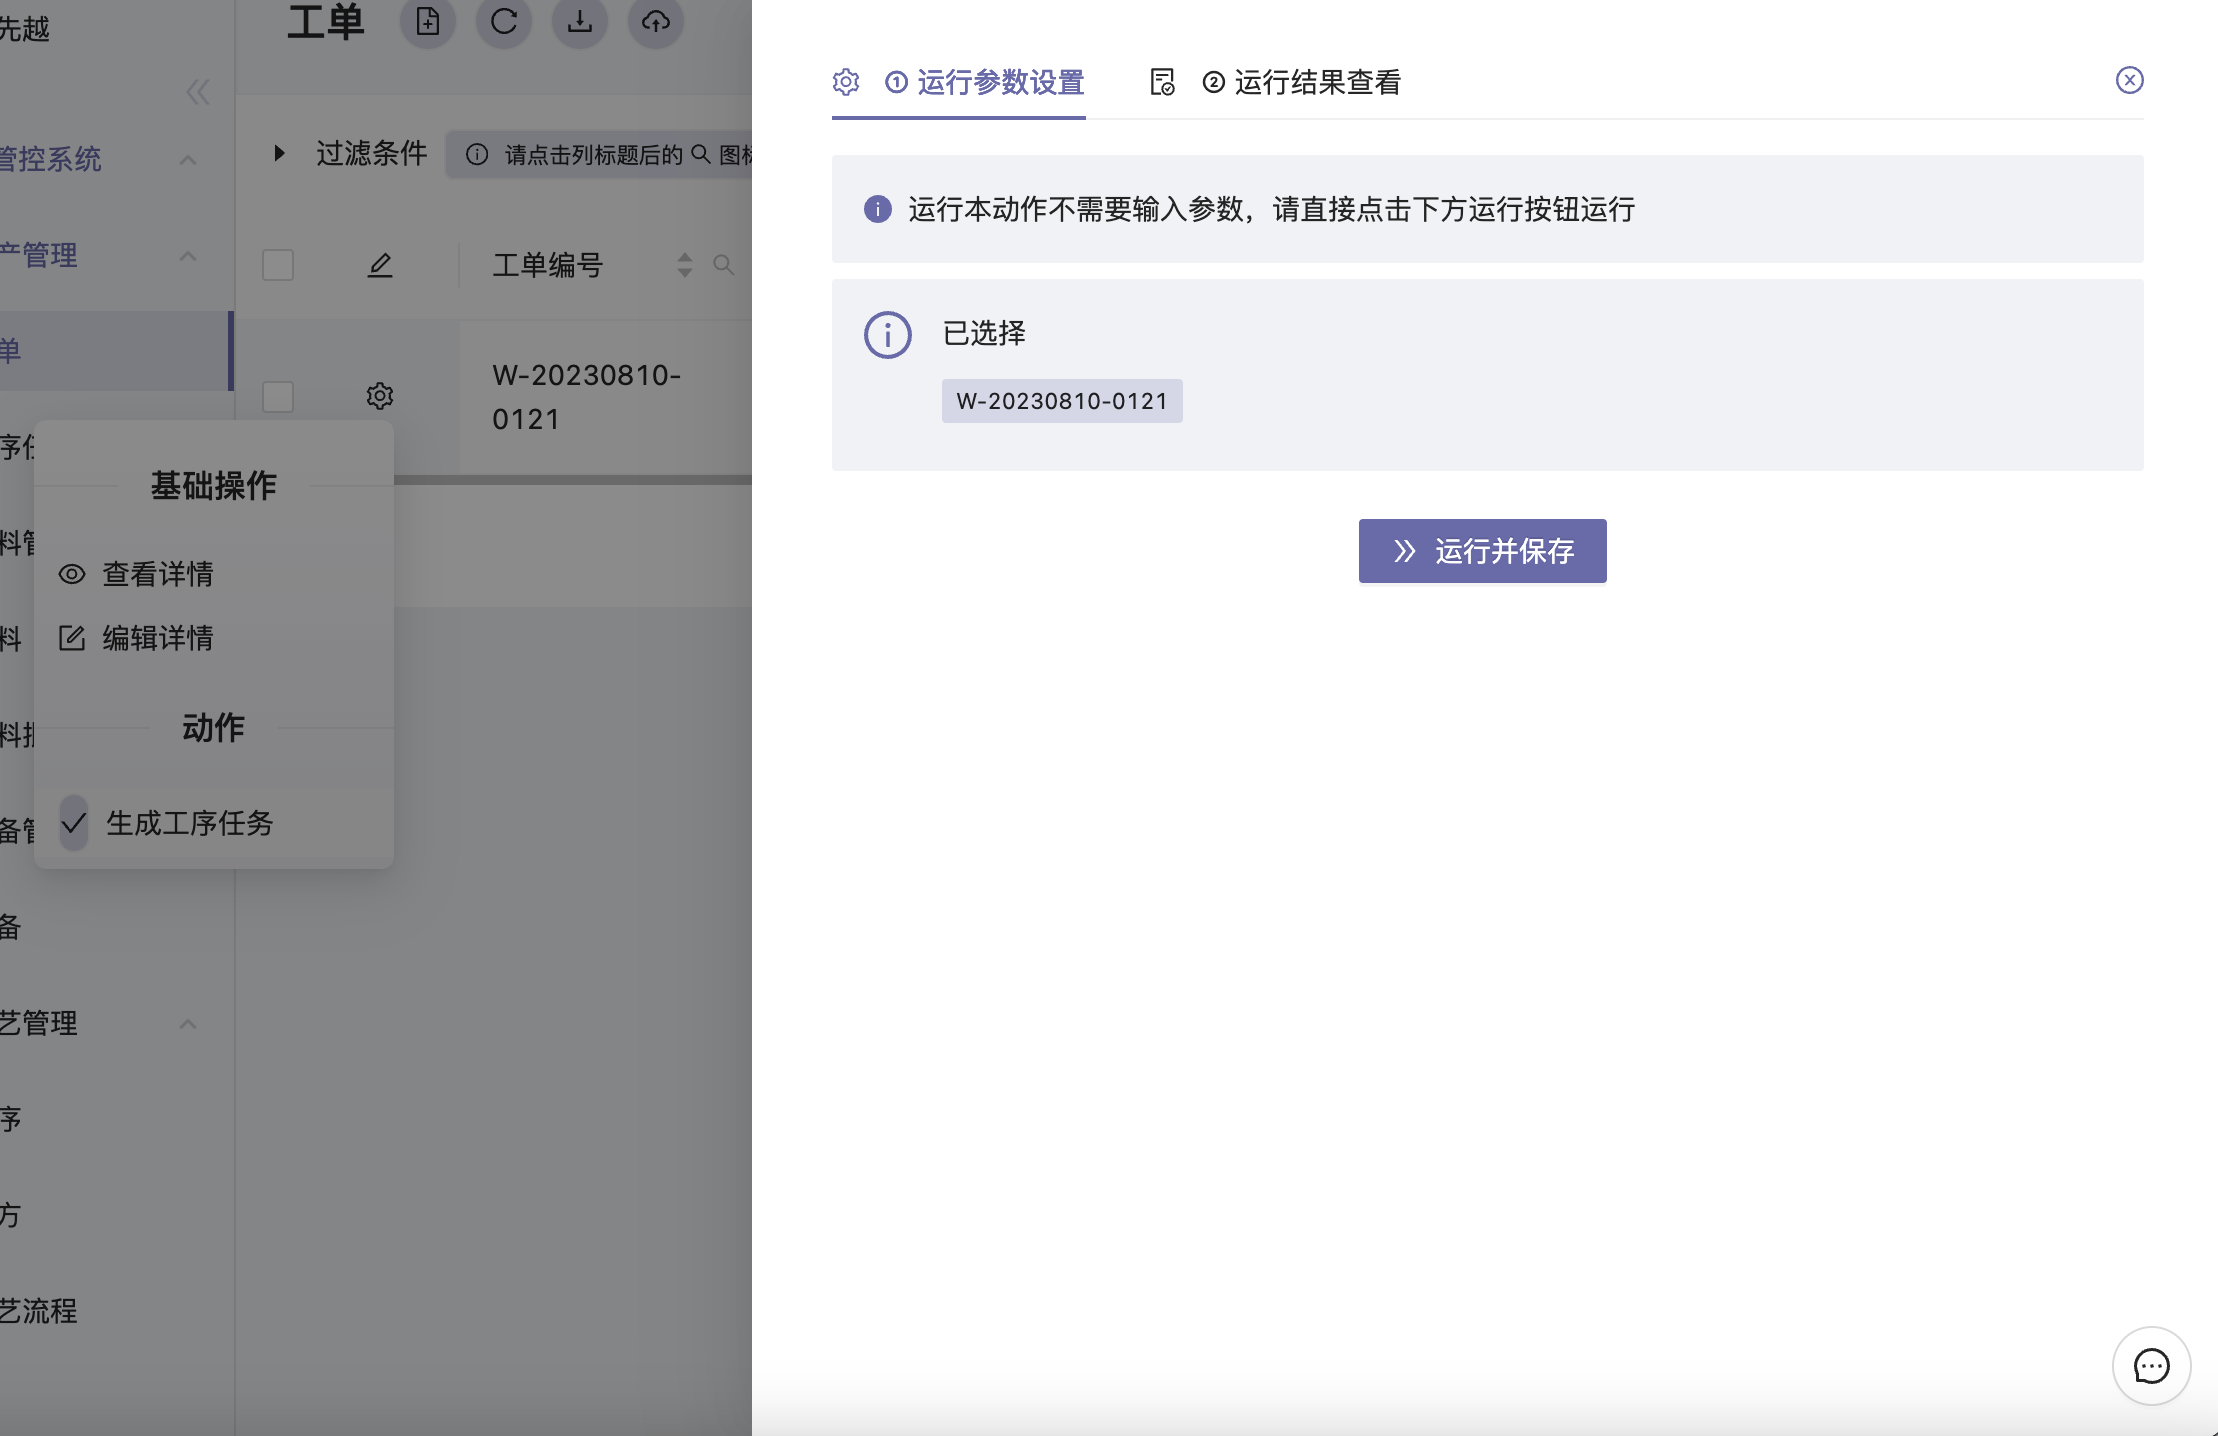Switch to 运行结果查看 tab
The image size is (2218, 1436).
pos(1316,82)
